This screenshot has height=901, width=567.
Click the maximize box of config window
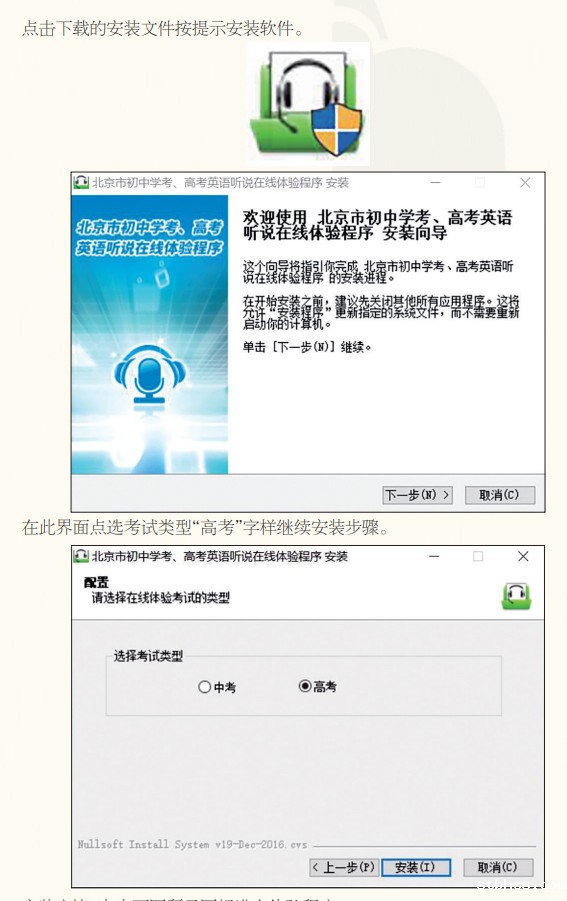[478, 556]
